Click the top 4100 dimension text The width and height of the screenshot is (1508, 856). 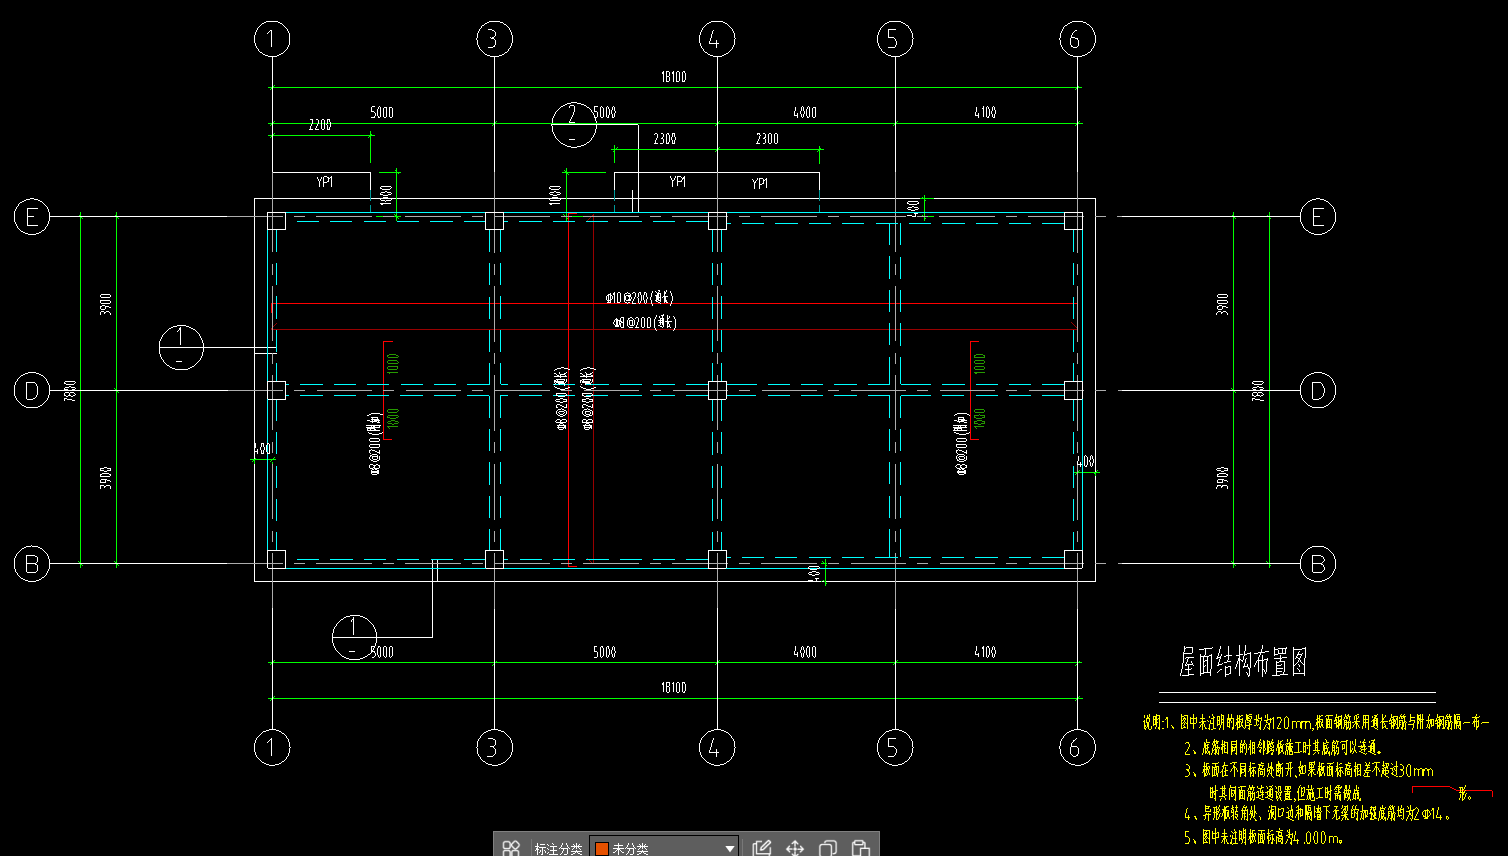[x=985, y=113]
